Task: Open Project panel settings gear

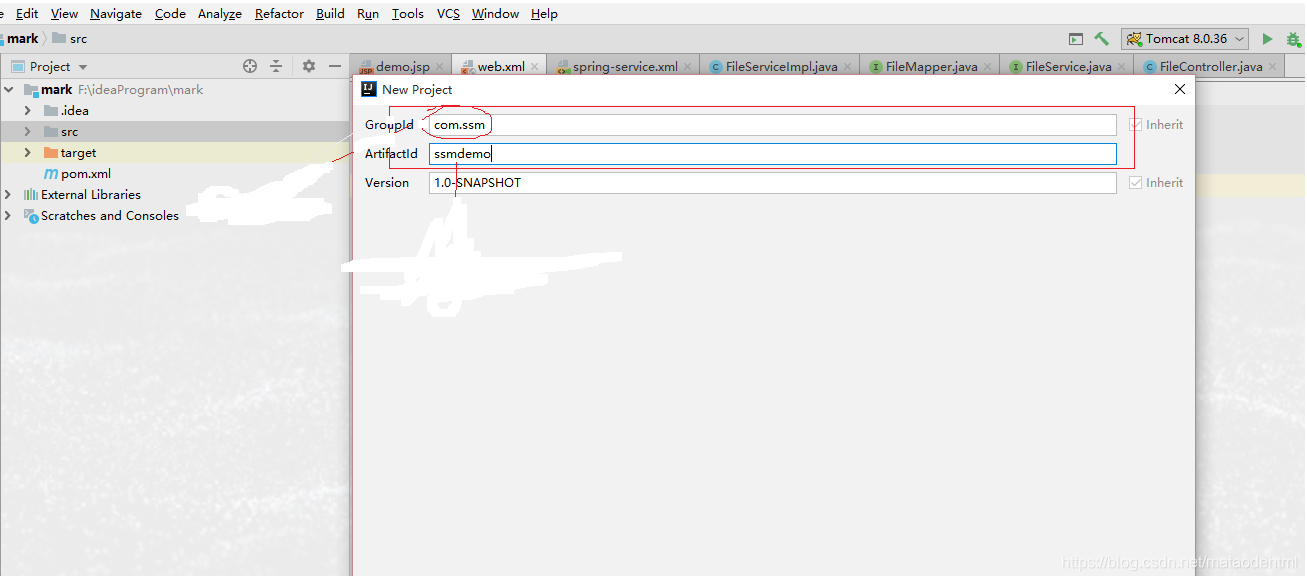Action: (x=309, y=66)
